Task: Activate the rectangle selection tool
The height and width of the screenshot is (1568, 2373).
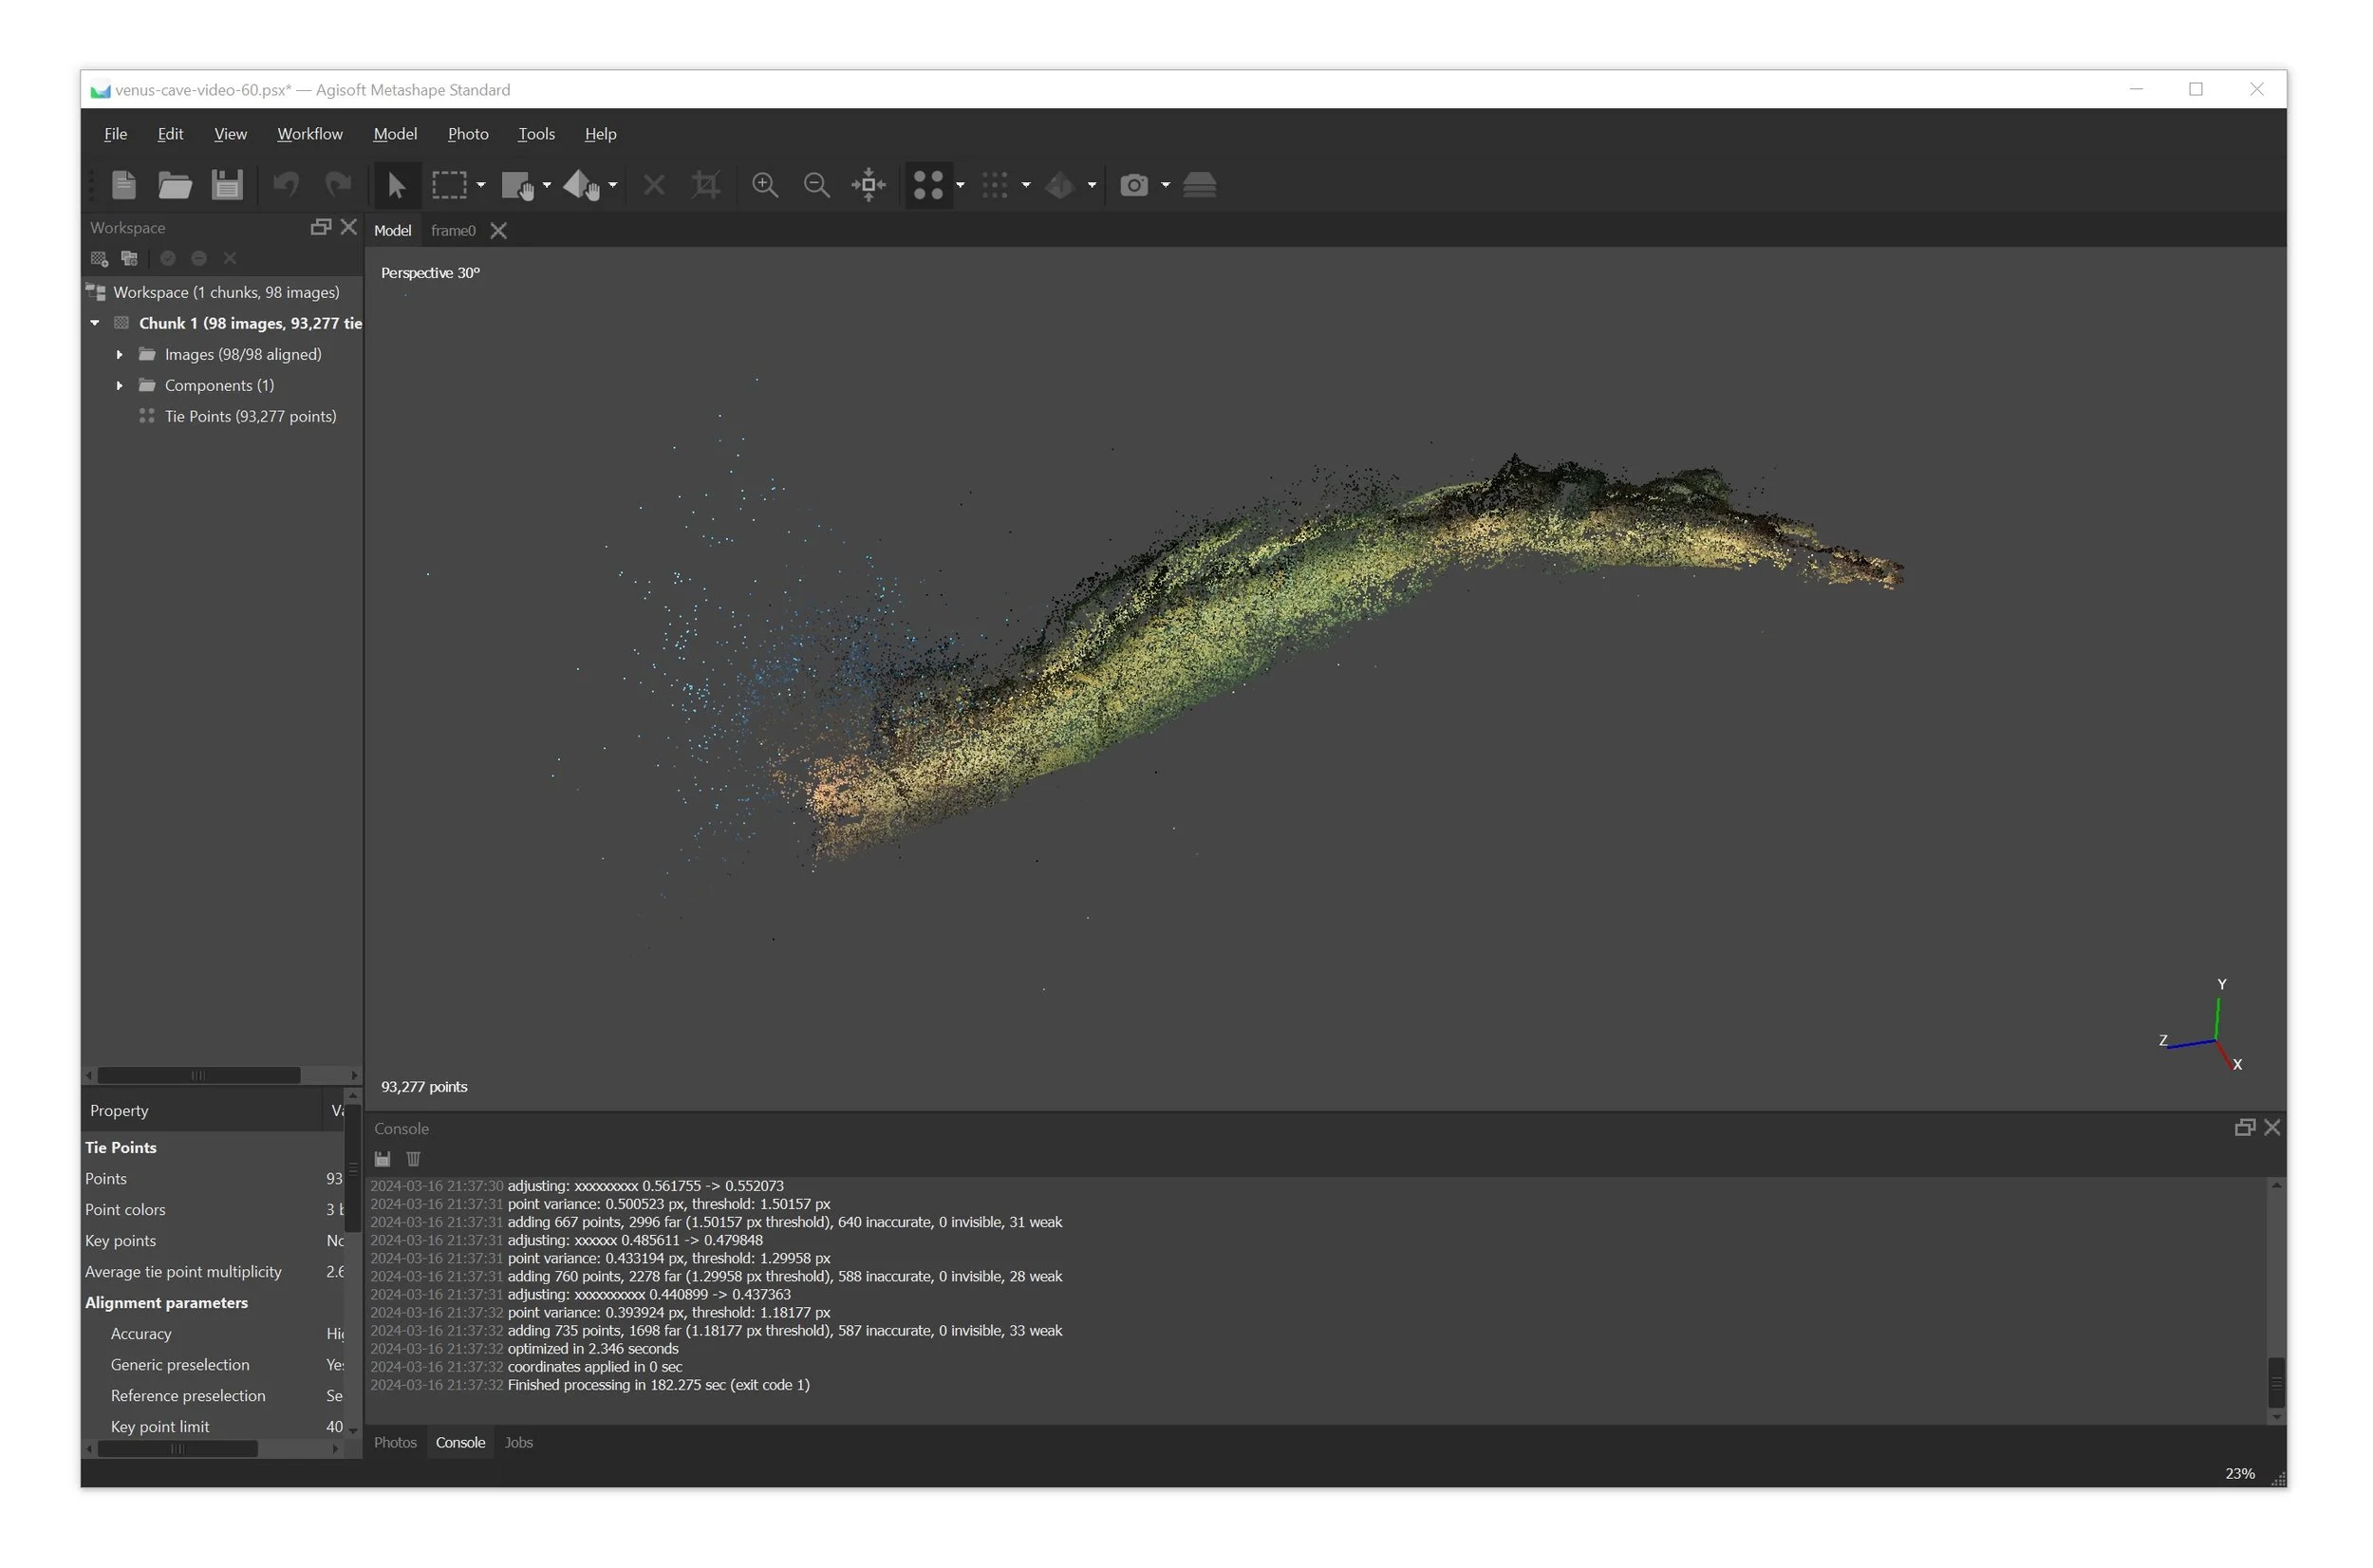Action: (x=450, y=185)
